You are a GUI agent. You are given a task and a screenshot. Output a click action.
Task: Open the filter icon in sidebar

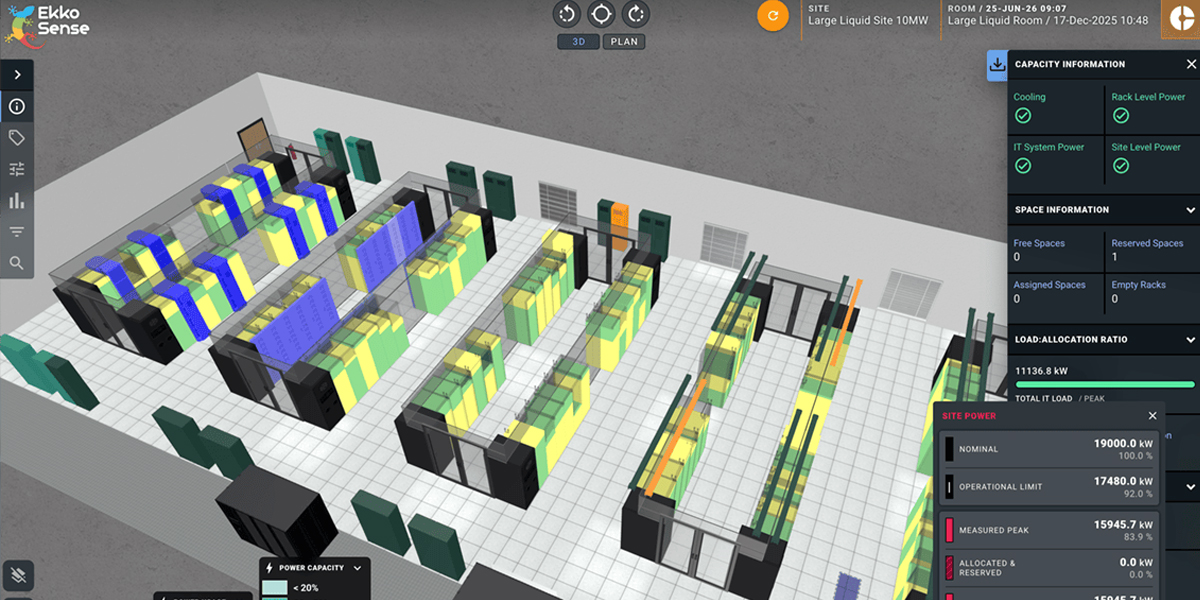[x=17, y=232]
